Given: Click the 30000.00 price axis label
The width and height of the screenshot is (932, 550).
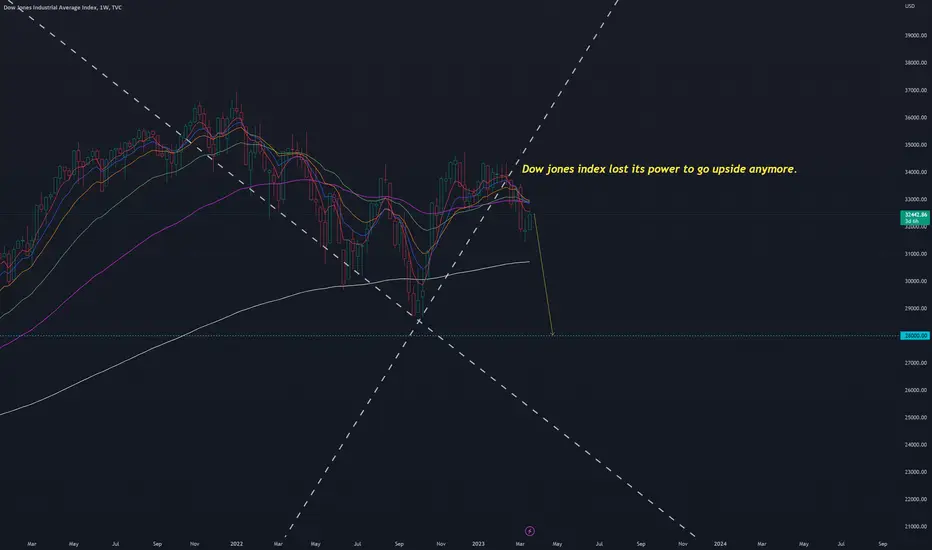Looking at the screenshot, I should click(916, 281).
